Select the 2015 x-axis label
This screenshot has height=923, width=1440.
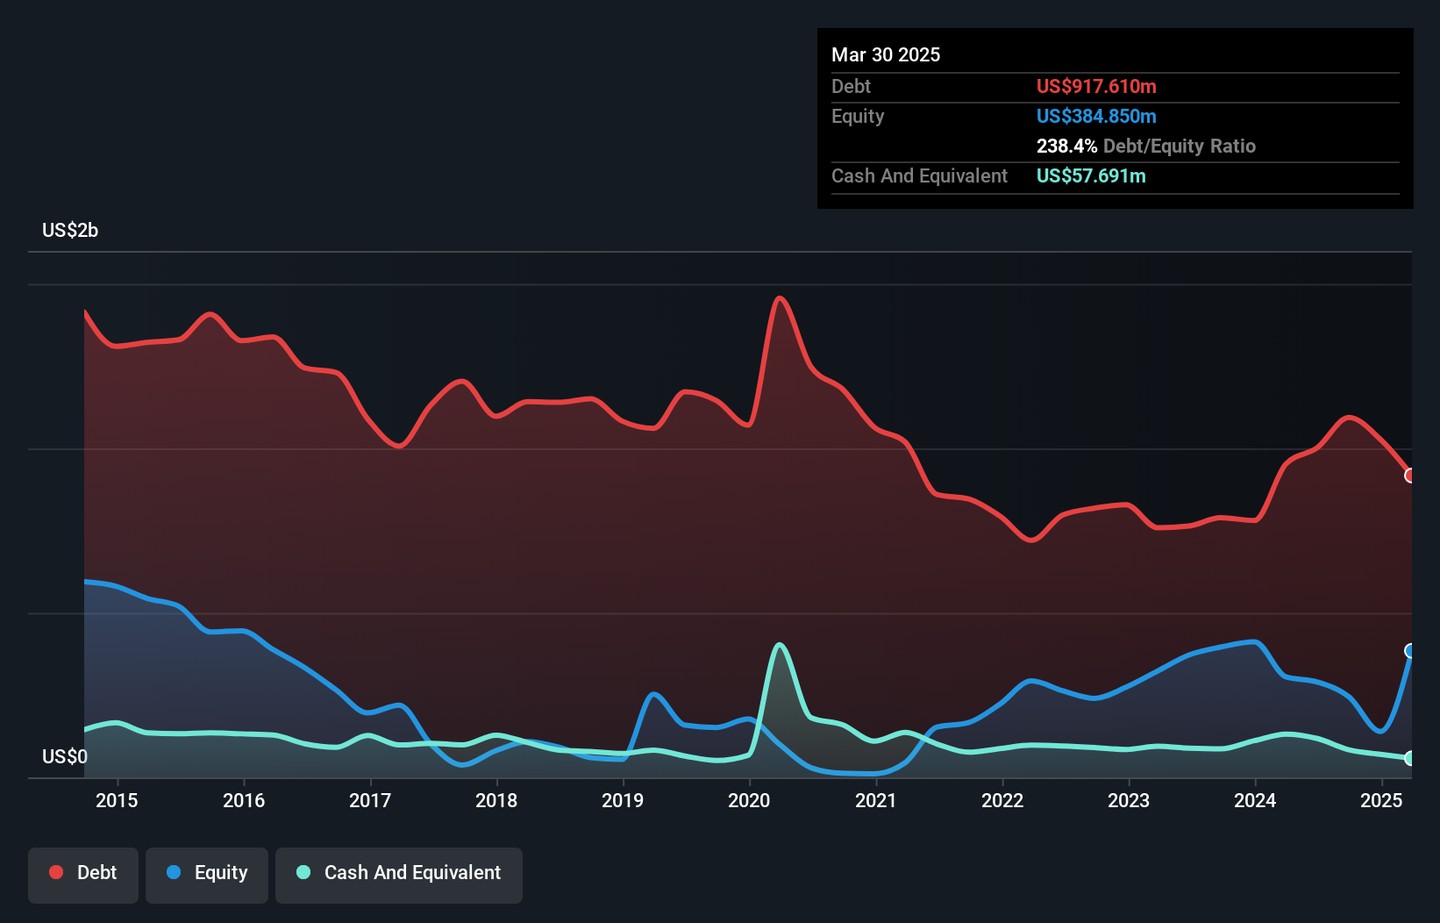(x=117, y=800)
